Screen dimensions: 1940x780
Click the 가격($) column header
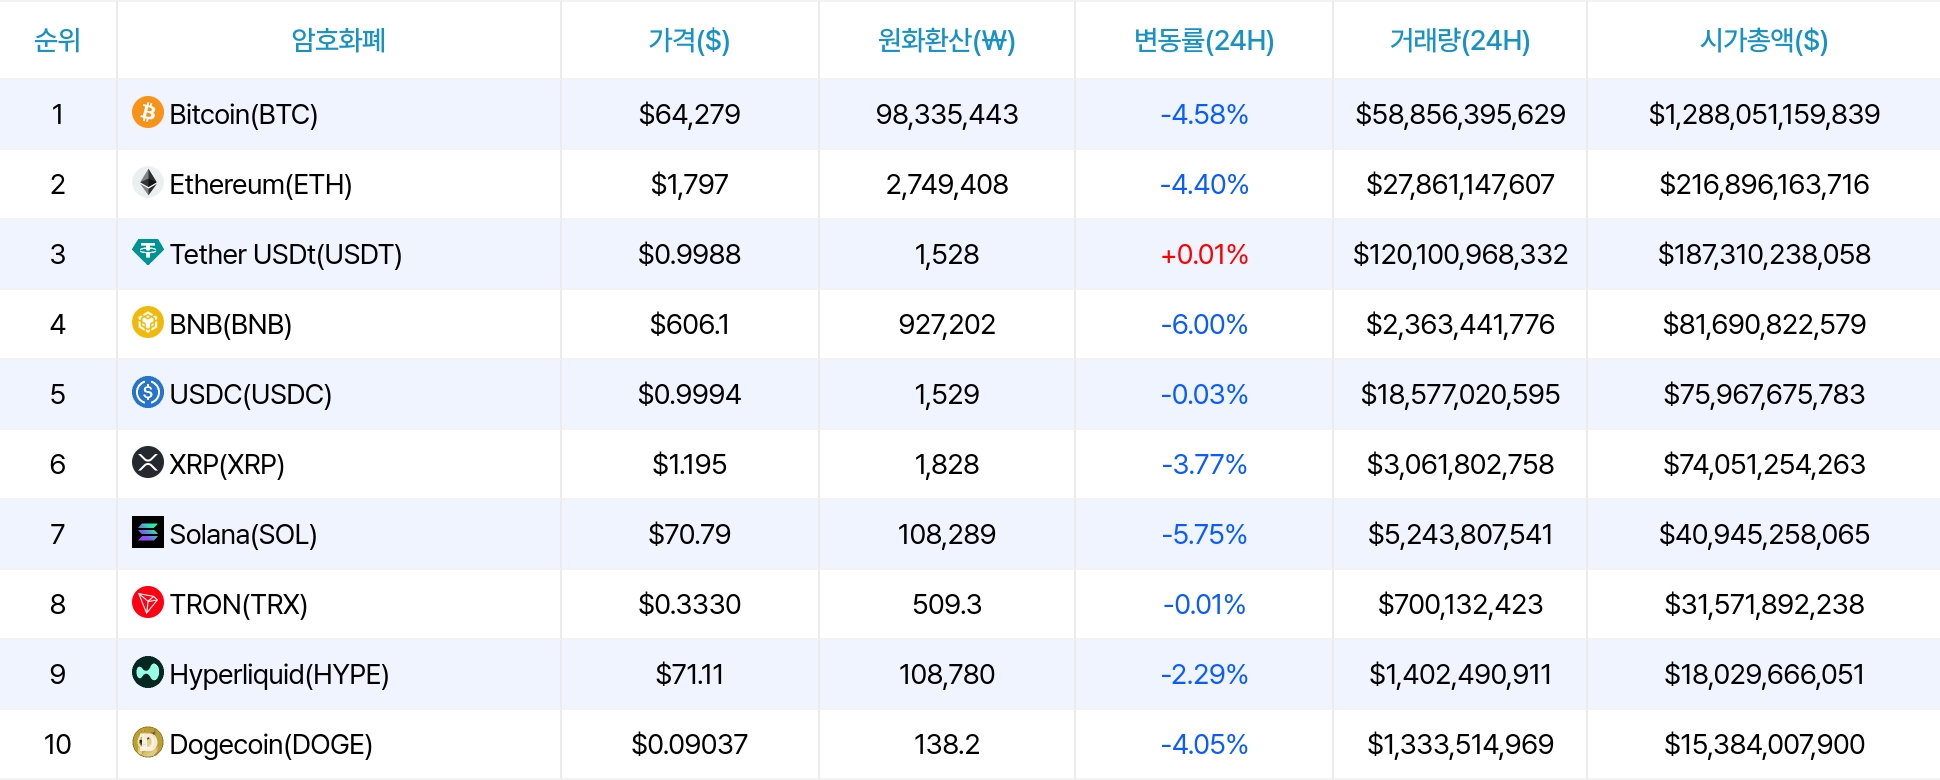click(x=689, y=40)
